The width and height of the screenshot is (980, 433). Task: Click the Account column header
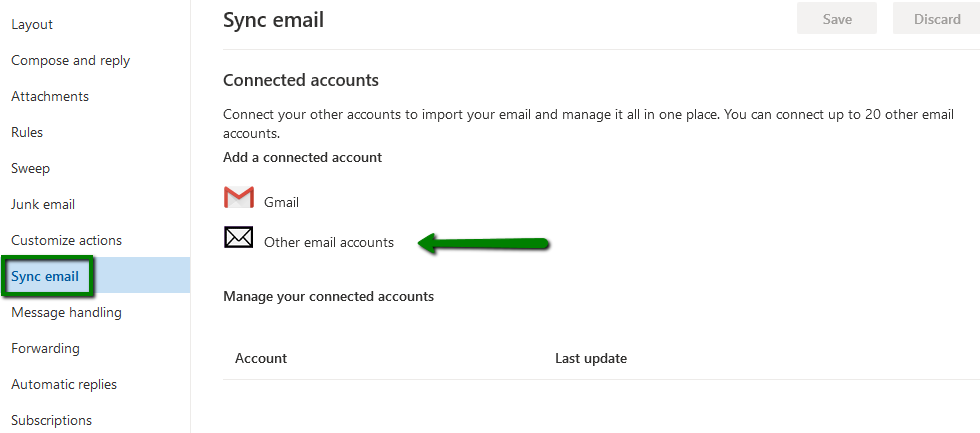[261, 359]
